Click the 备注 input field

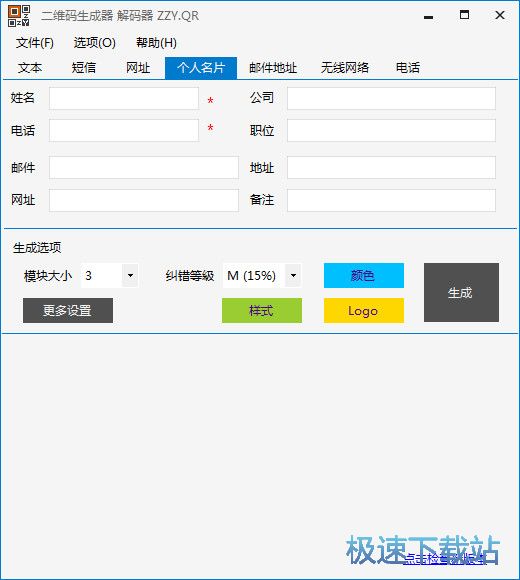(391, 200)
